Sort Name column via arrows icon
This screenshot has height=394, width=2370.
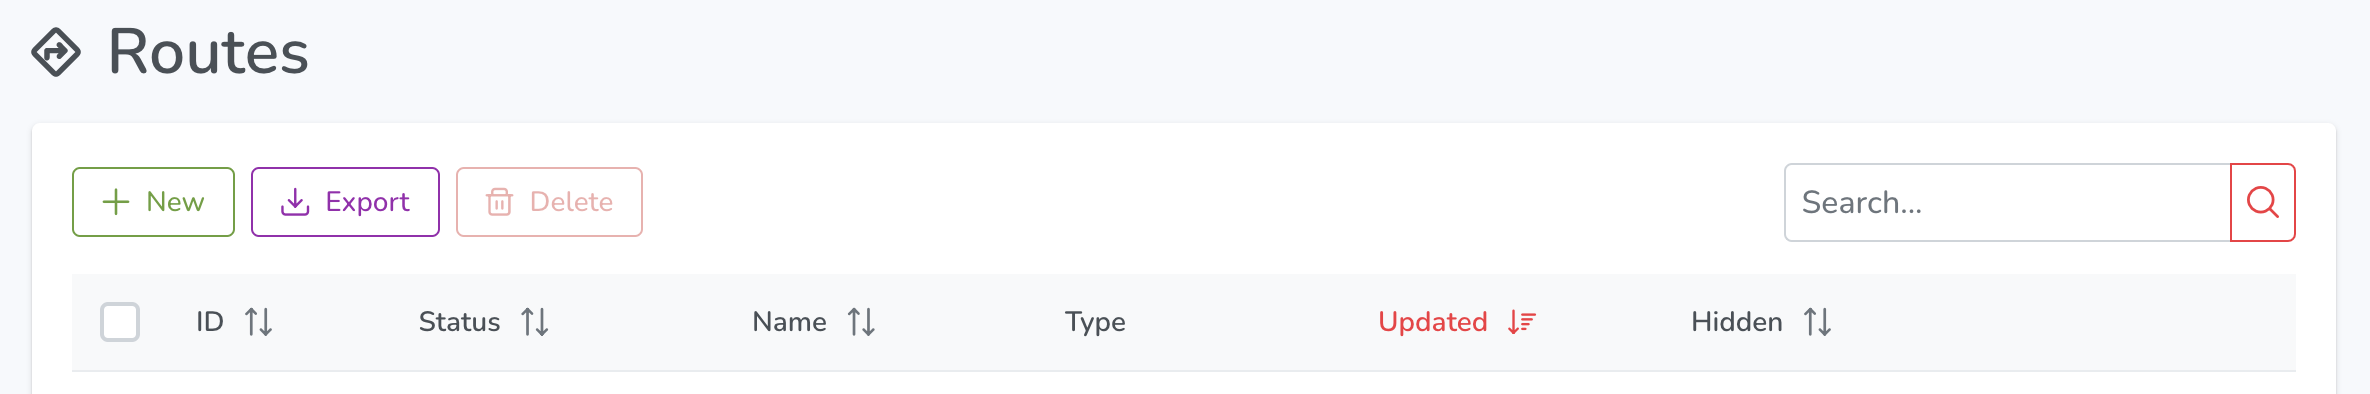click(x=861, y=322)
